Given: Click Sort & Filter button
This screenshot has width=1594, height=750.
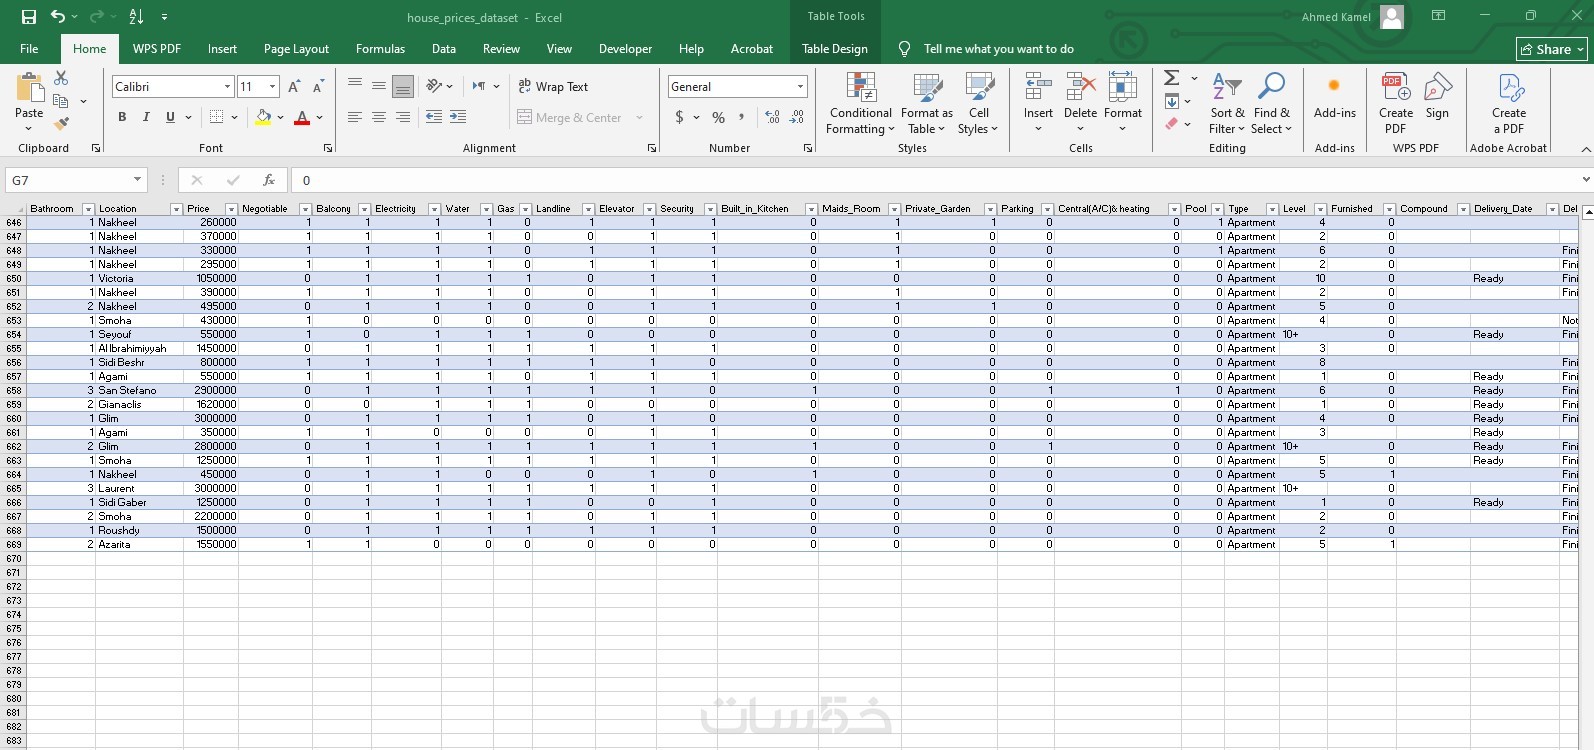Looking at the screenshot, I should tap(1227, 103).
